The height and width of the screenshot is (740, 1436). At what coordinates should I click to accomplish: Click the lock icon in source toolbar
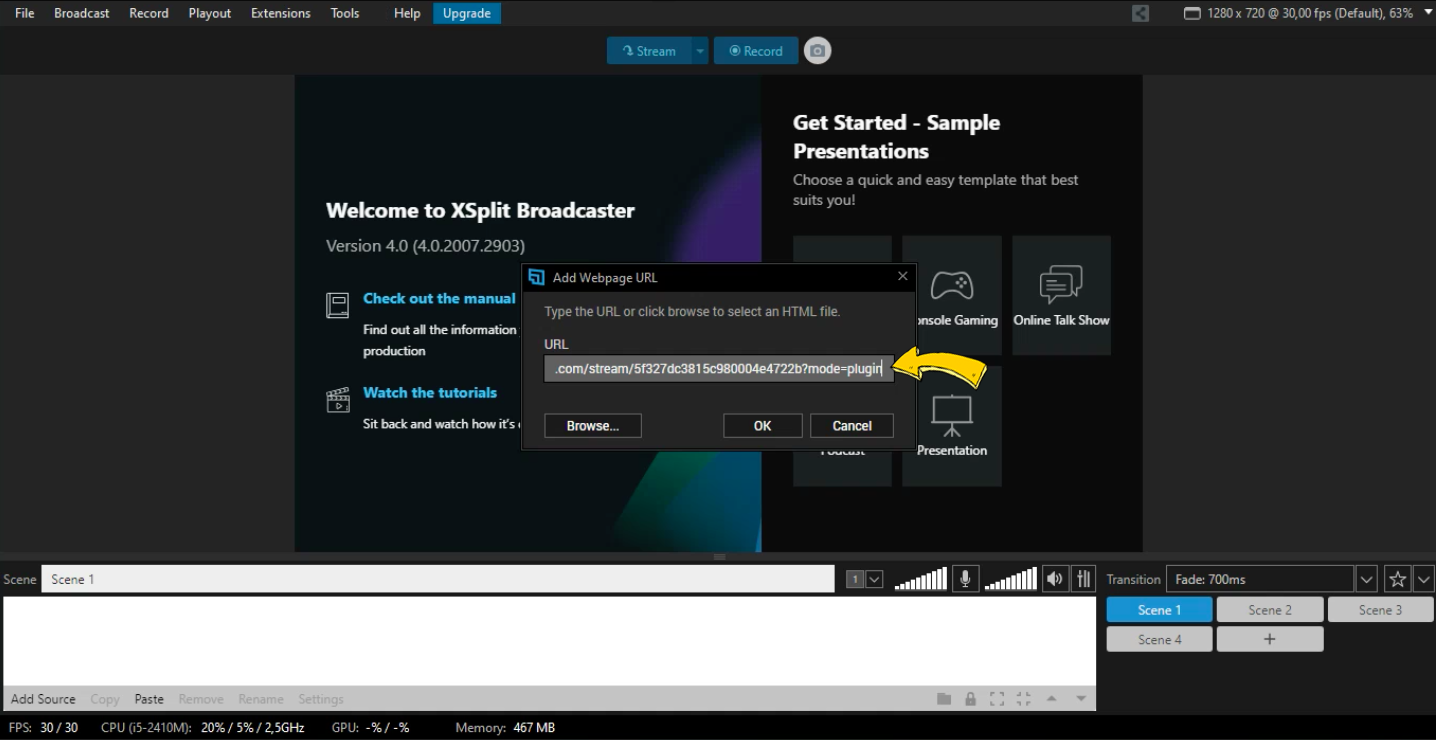point(970,699)
